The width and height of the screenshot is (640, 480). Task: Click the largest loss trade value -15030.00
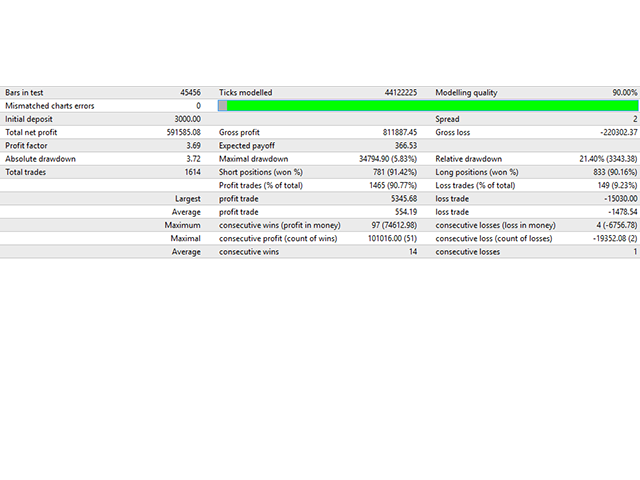point(621,199)
